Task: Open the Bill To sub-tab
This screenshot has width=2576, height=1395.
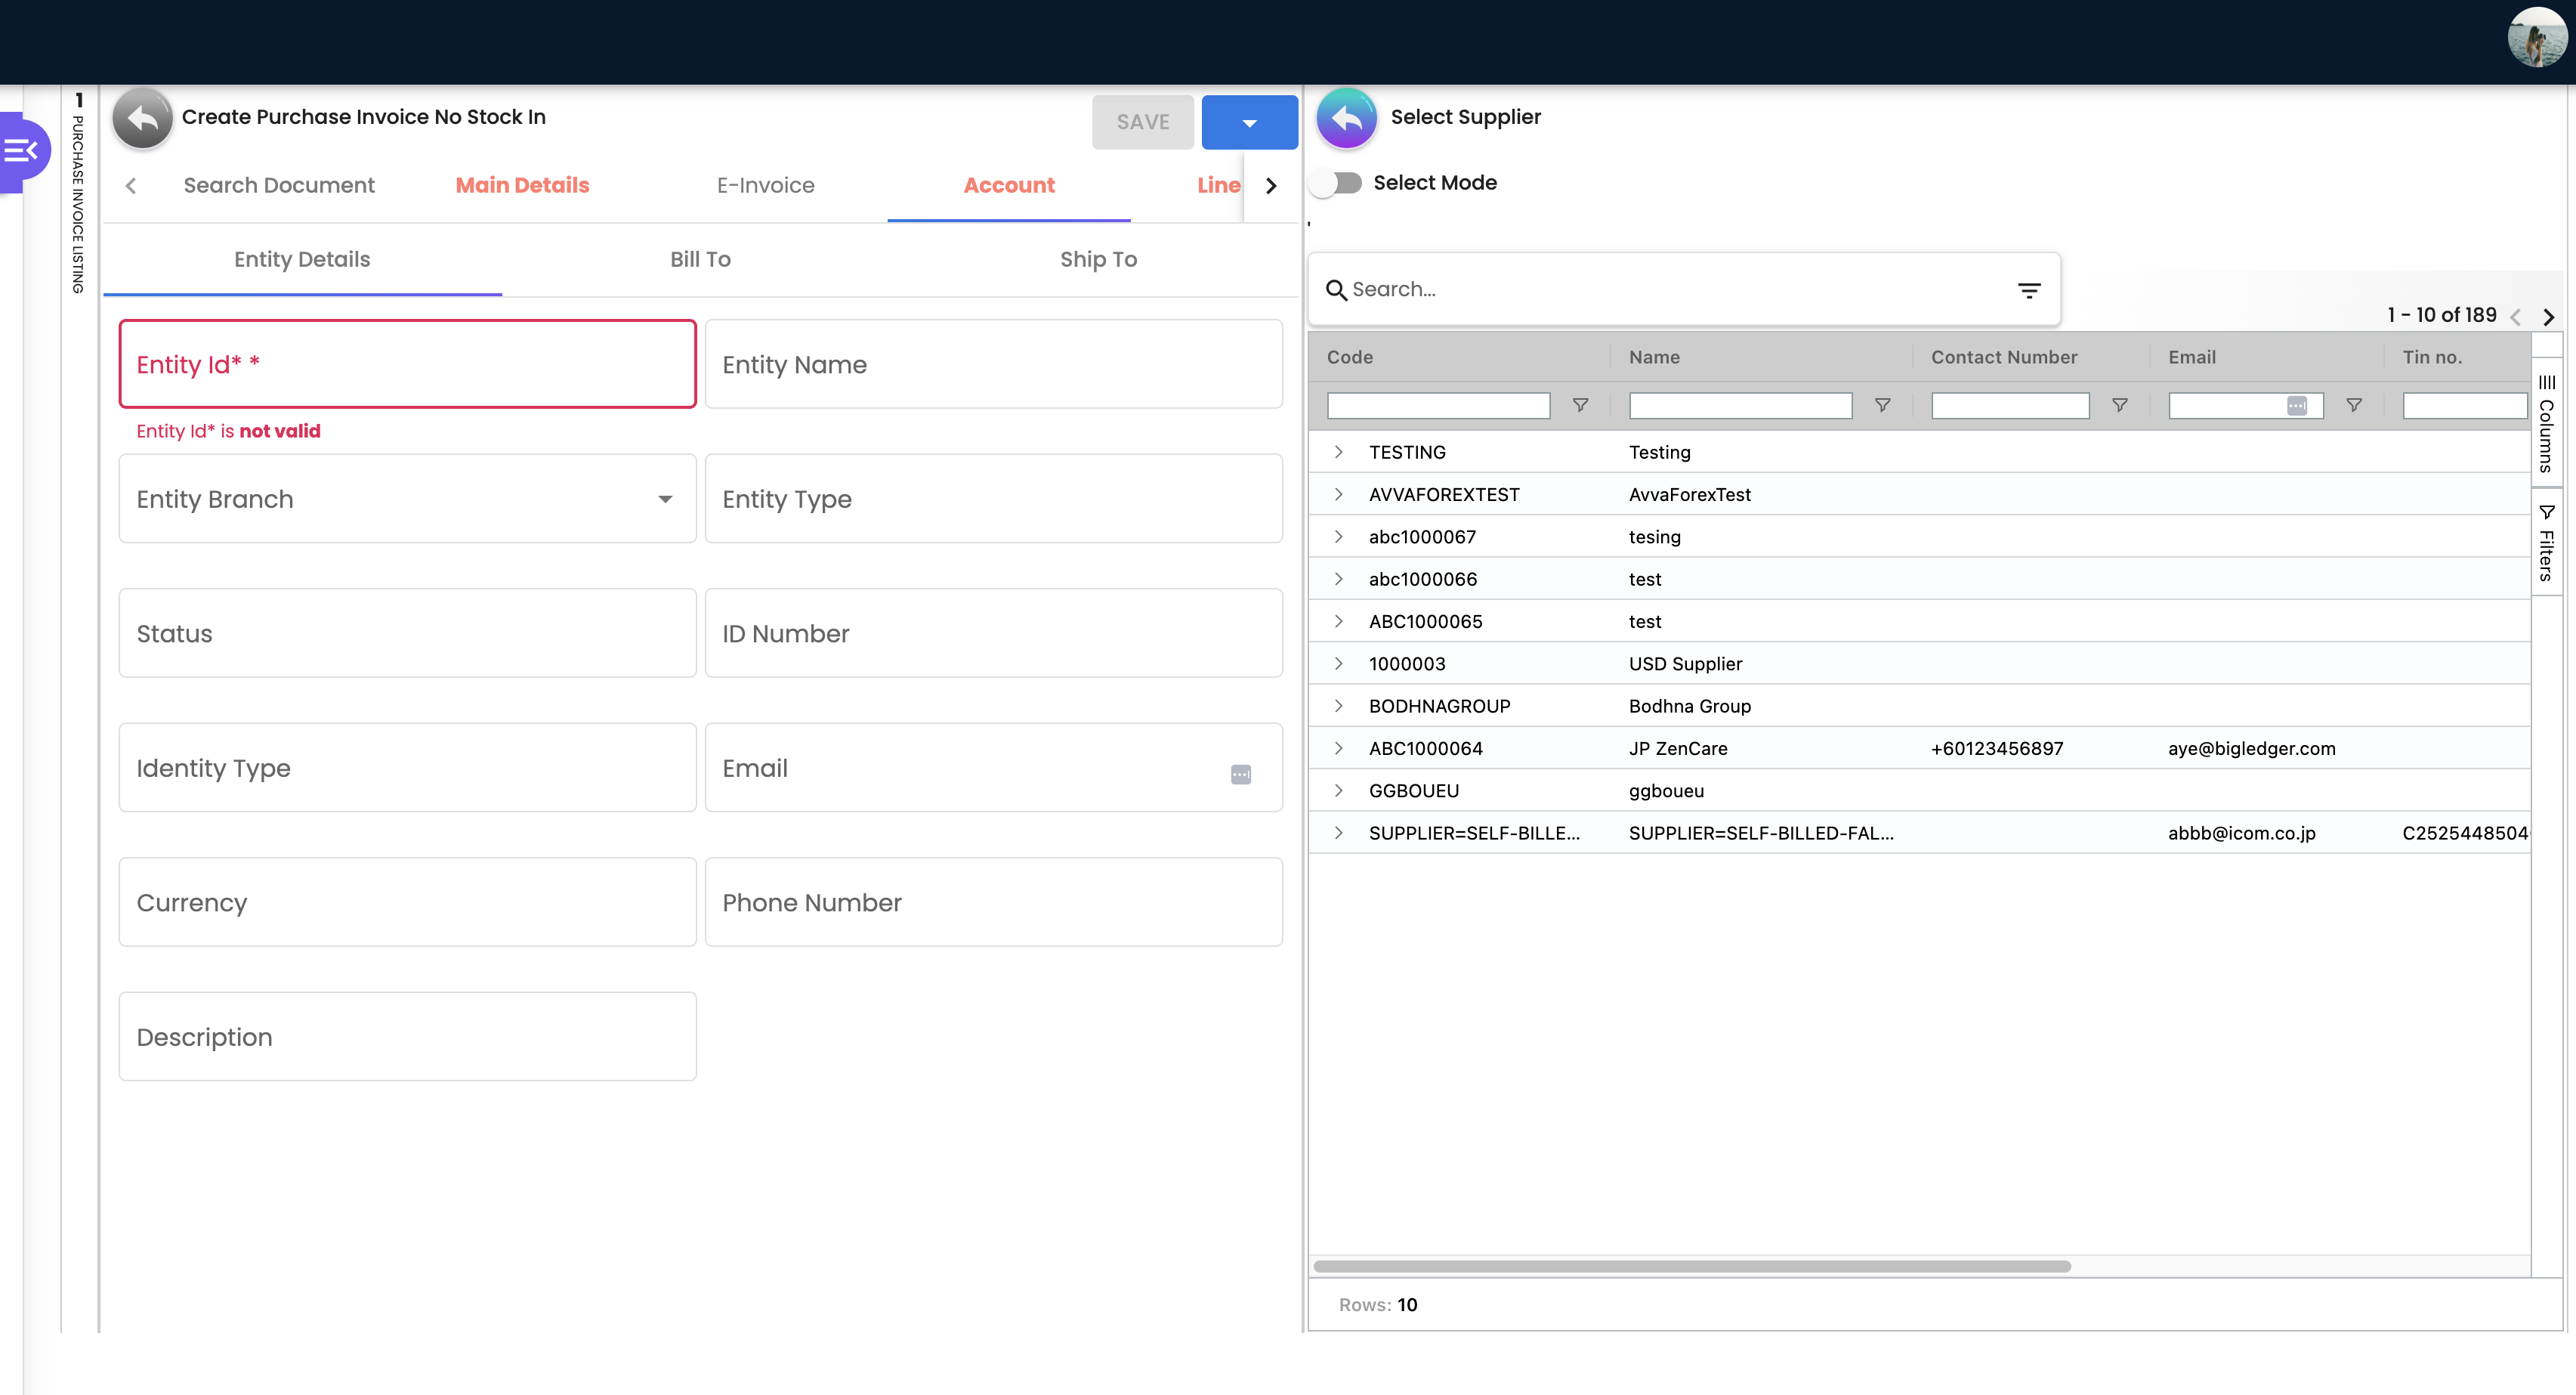Action: click(x=700, y=260)
